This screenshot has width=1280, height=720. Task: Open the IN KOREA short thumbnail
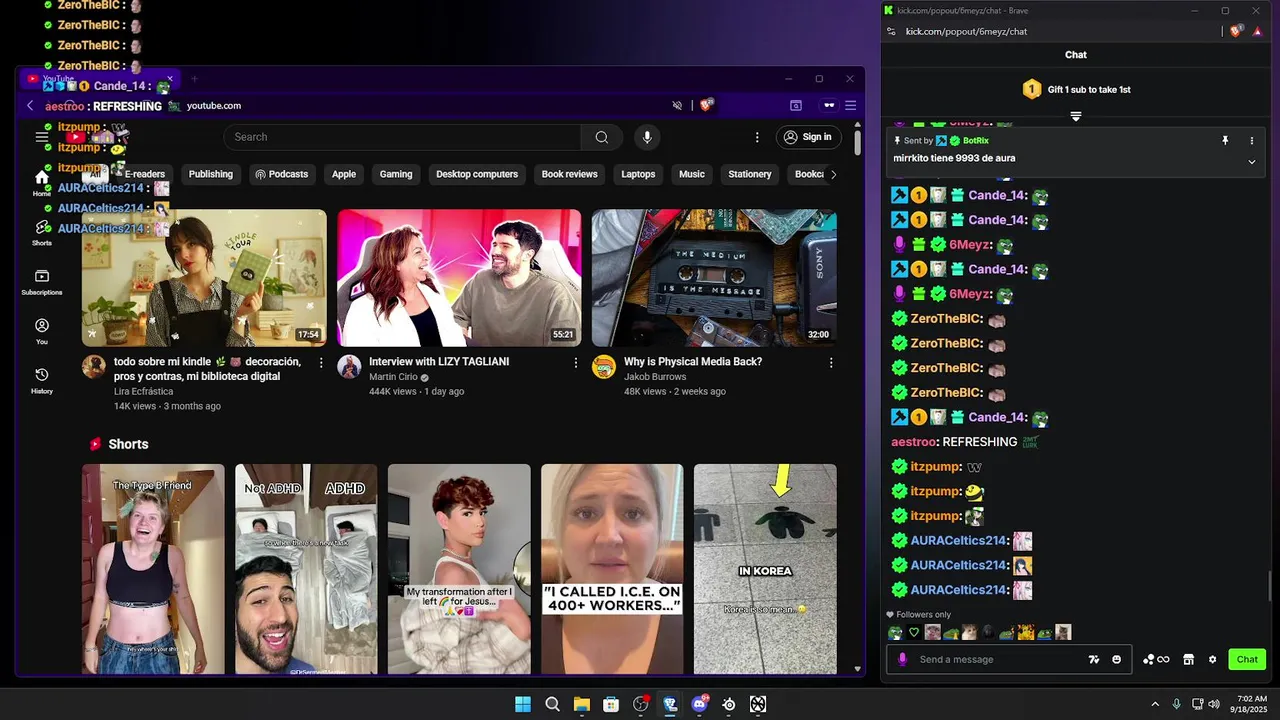pos(765,569)
